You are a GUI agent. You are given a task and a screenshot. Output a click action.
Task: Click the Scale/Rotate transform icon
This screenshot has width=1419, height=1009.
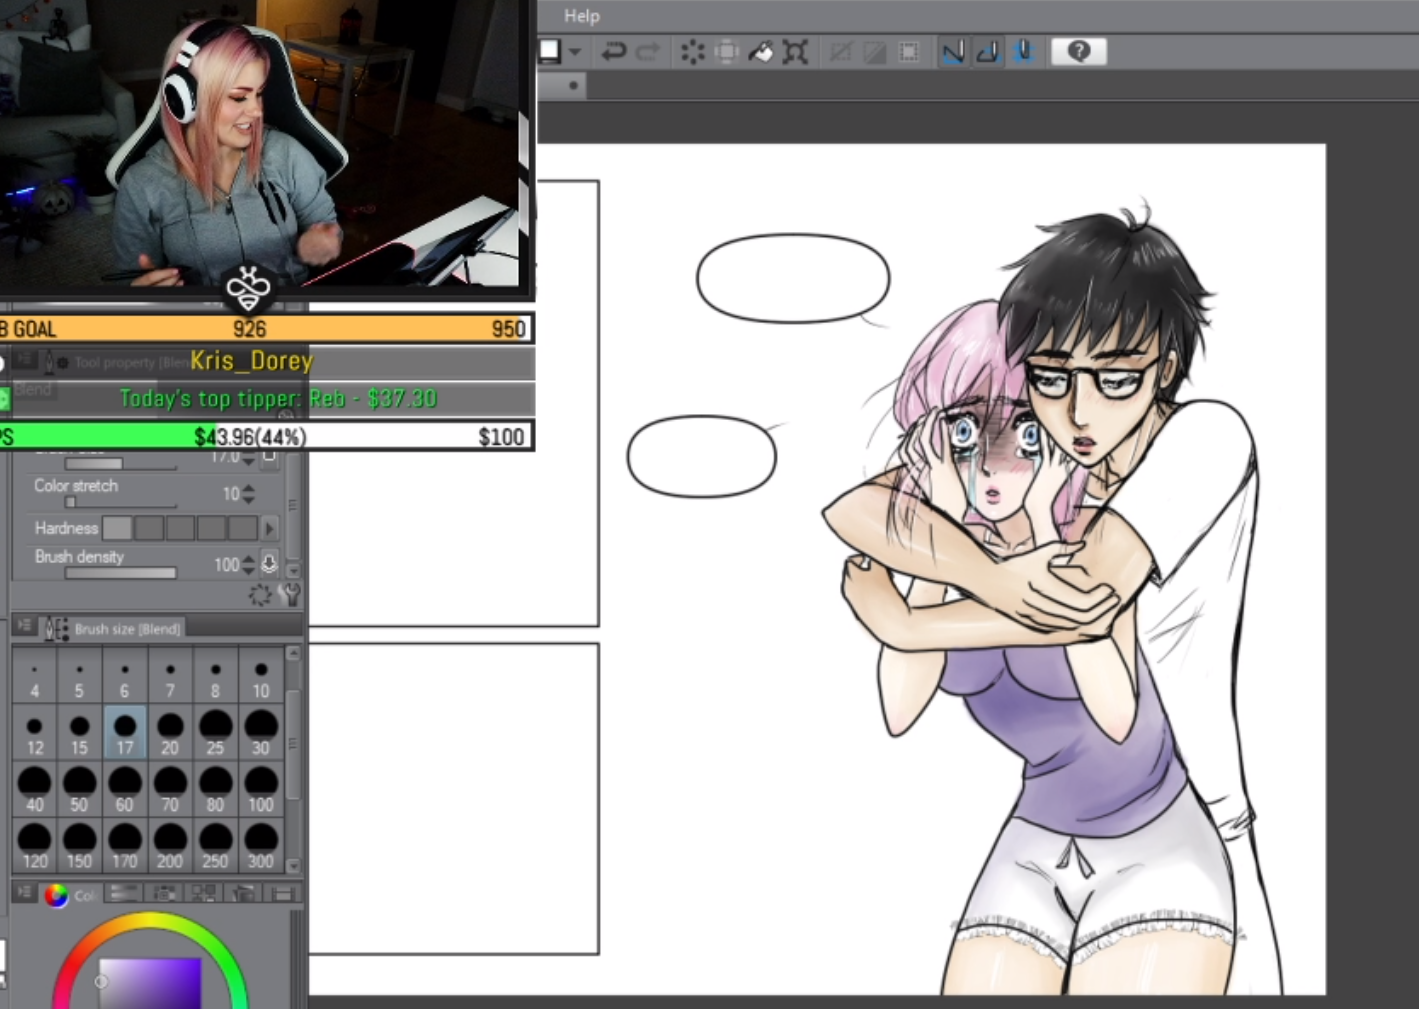pos(795,52)
